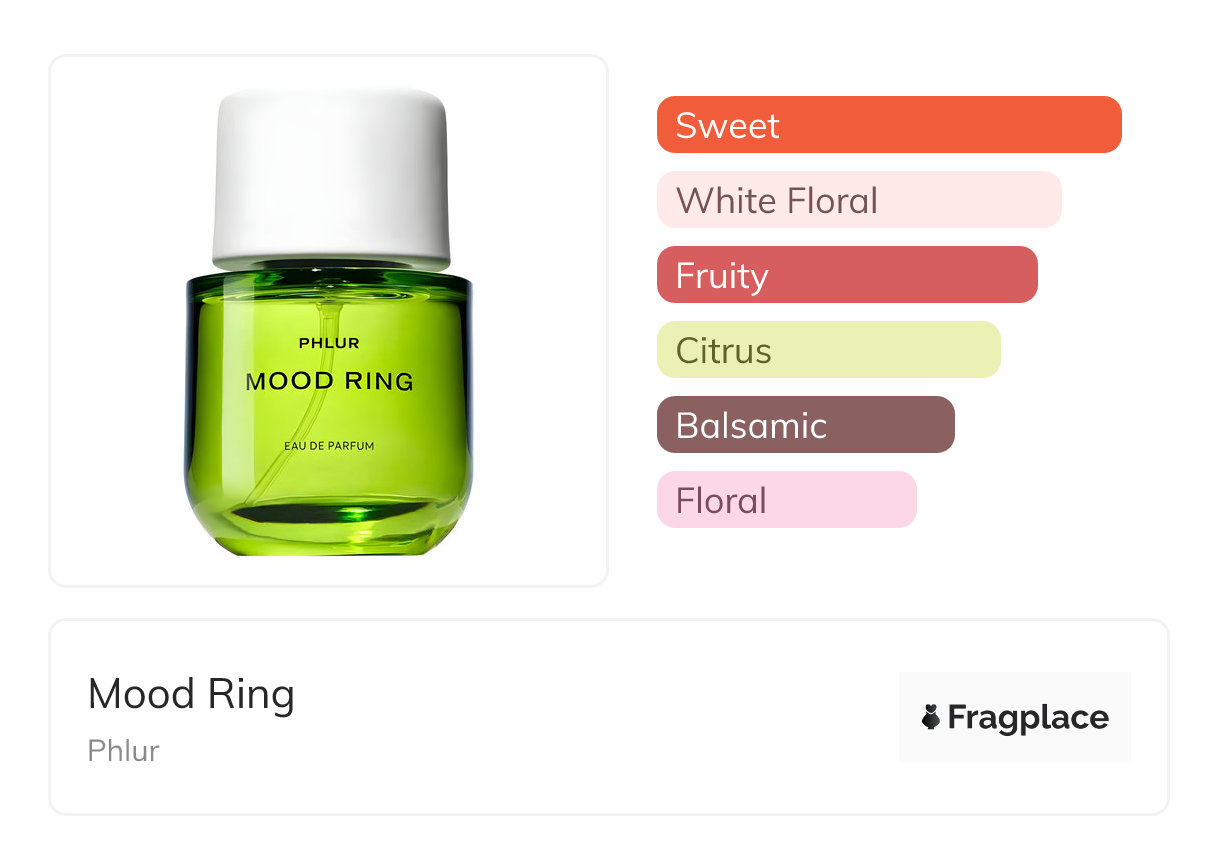Select the pink Floral accord bar
The width and height of the screenshot is (1218, 864).
coord(786,500)
